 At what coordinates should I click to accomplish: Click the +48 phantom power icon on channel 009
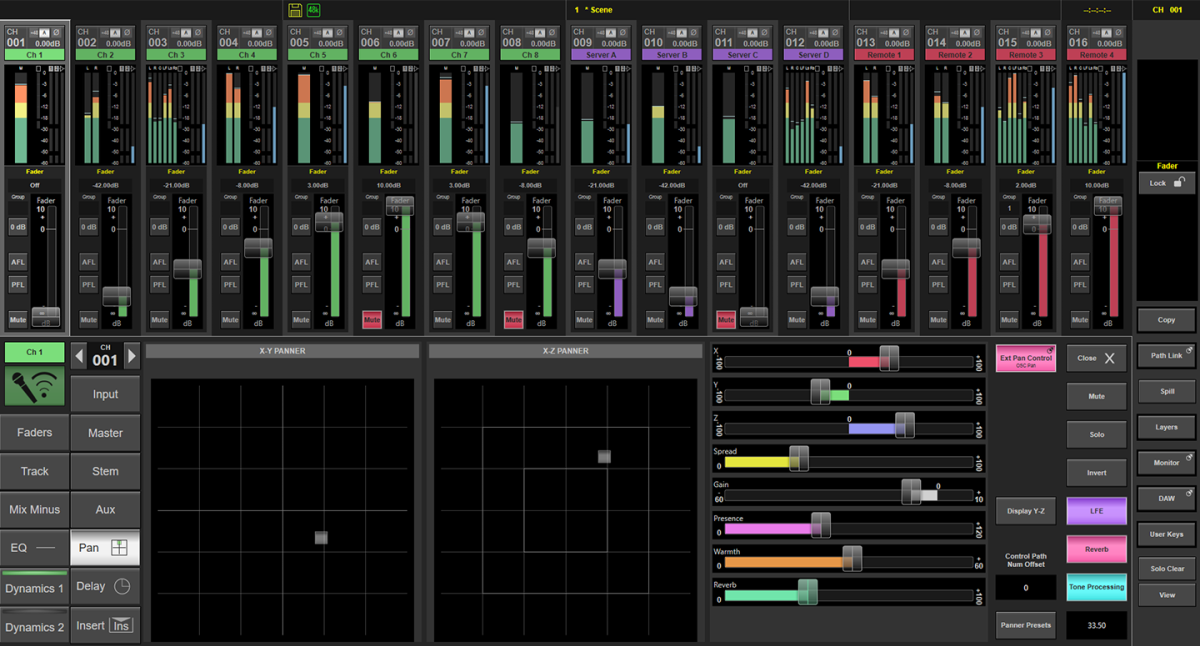tap(599, 32)
